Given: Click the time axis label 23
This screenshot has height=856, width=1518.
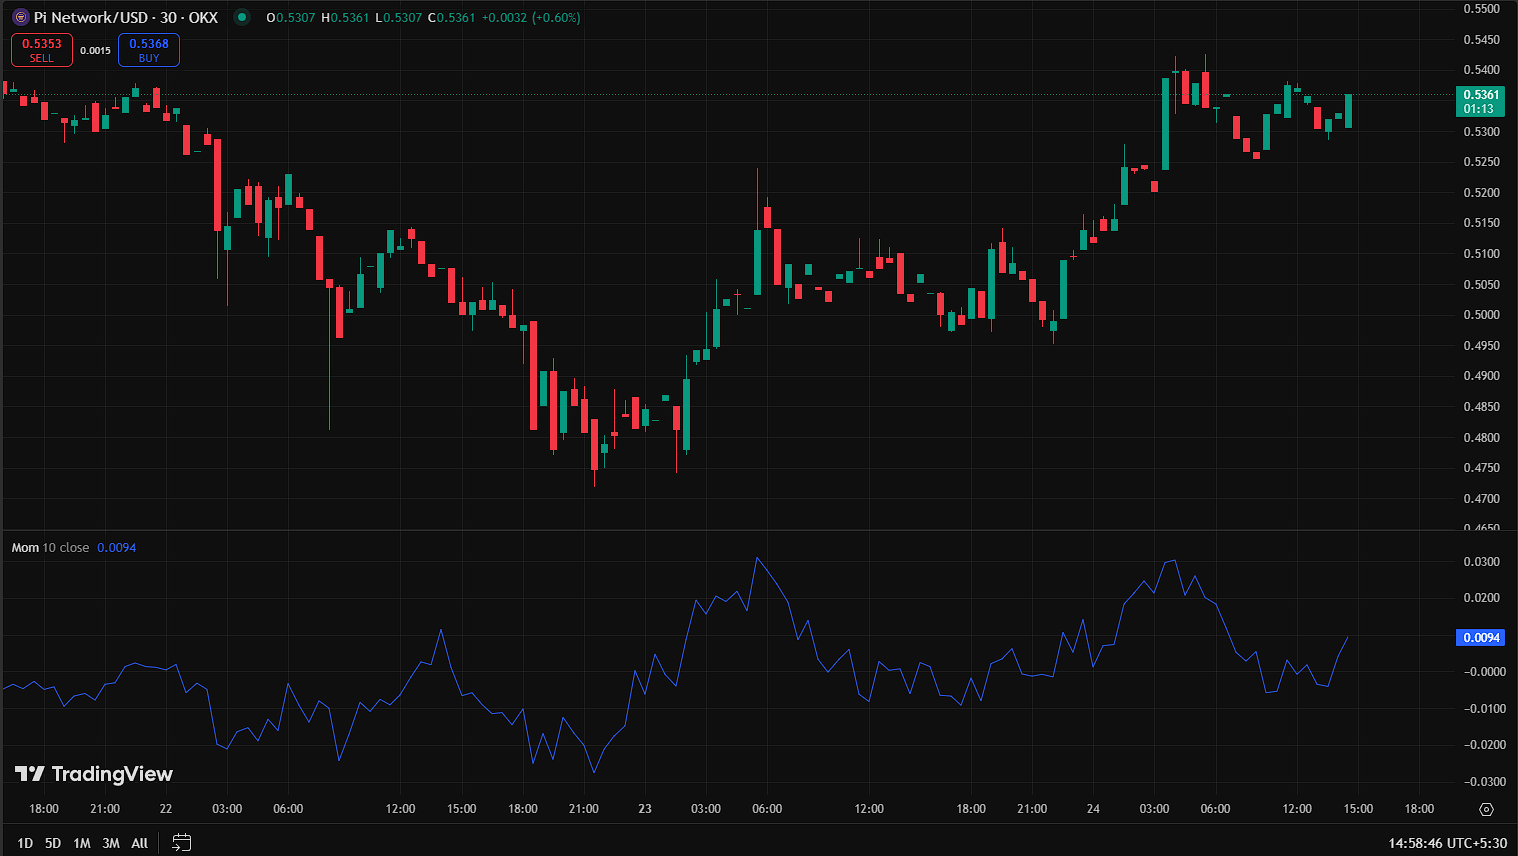Looking at the screenshot, I should pos(645,809).
